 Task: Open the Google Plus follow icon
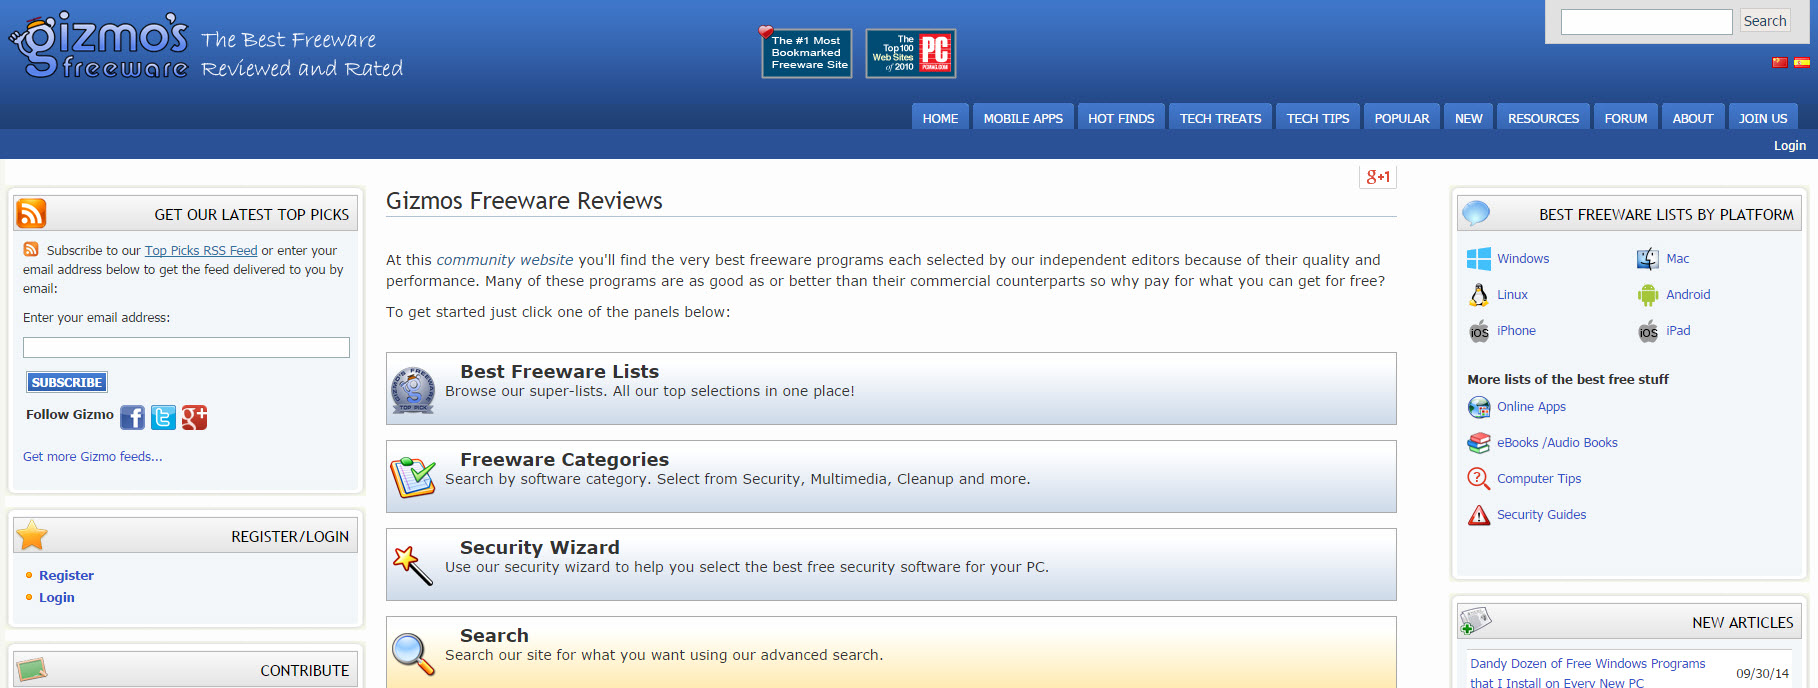coord(194,417)
